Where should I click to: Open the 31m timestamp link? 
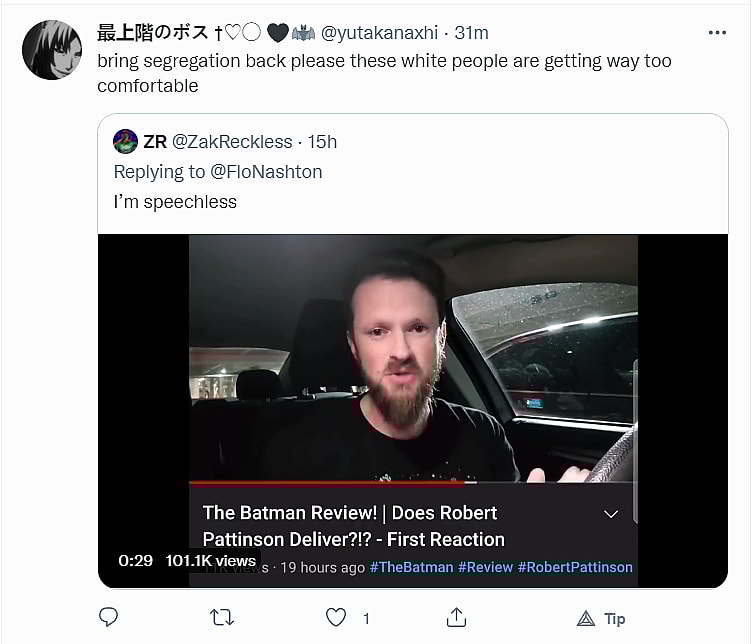471,33
